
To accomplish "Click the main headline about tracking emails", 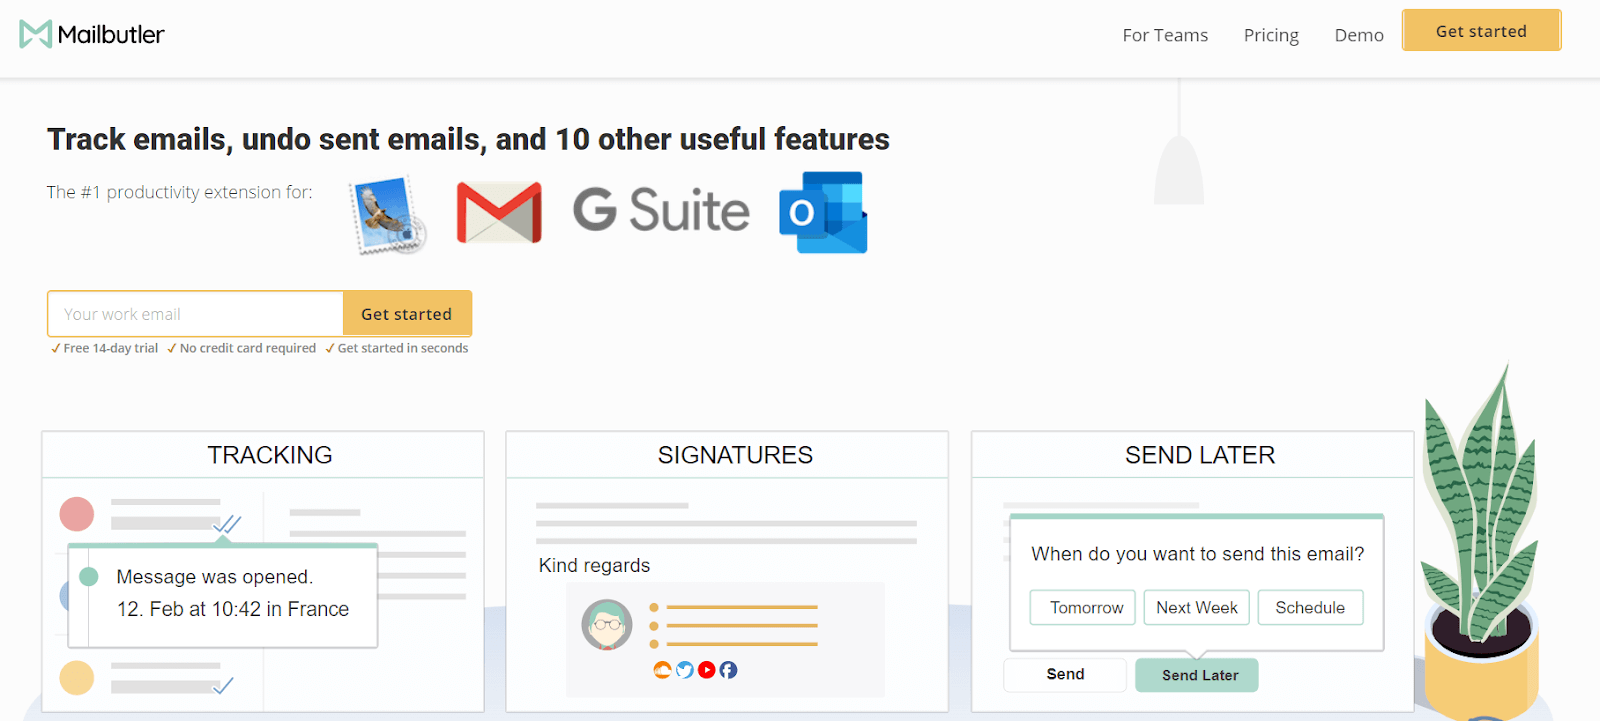I will (468, 139).
